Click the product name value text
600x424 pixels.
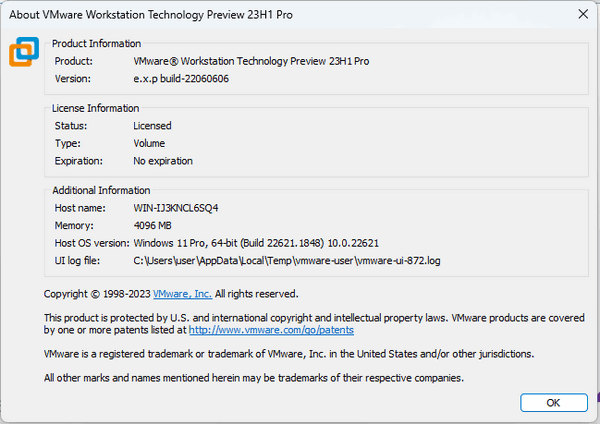pyautogui.click(x=251, y=61)
